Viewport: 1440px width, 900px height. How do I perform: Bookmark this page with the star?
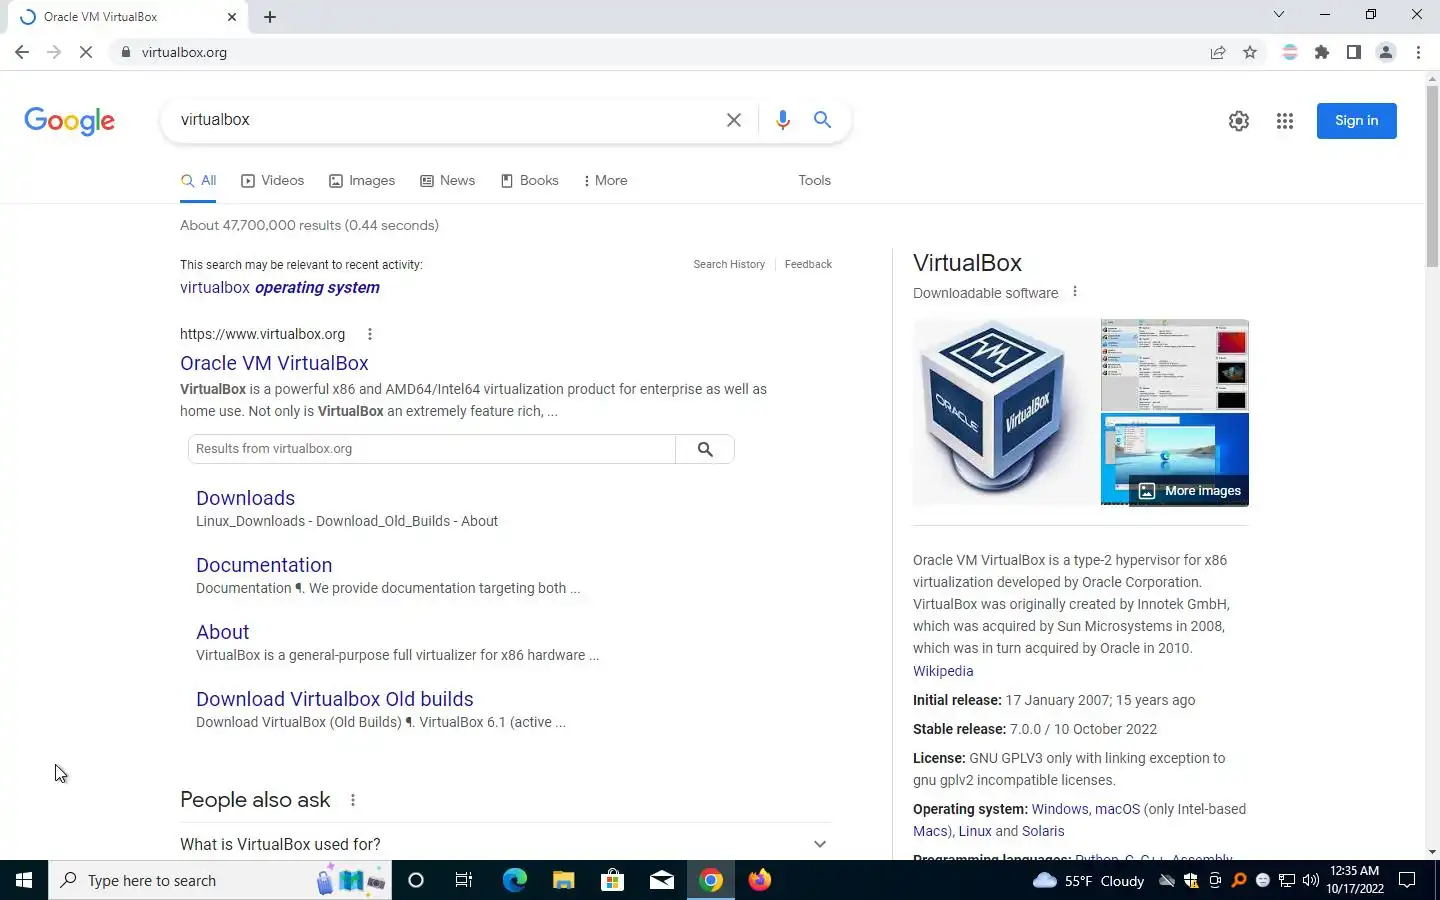coord(1250,52)
